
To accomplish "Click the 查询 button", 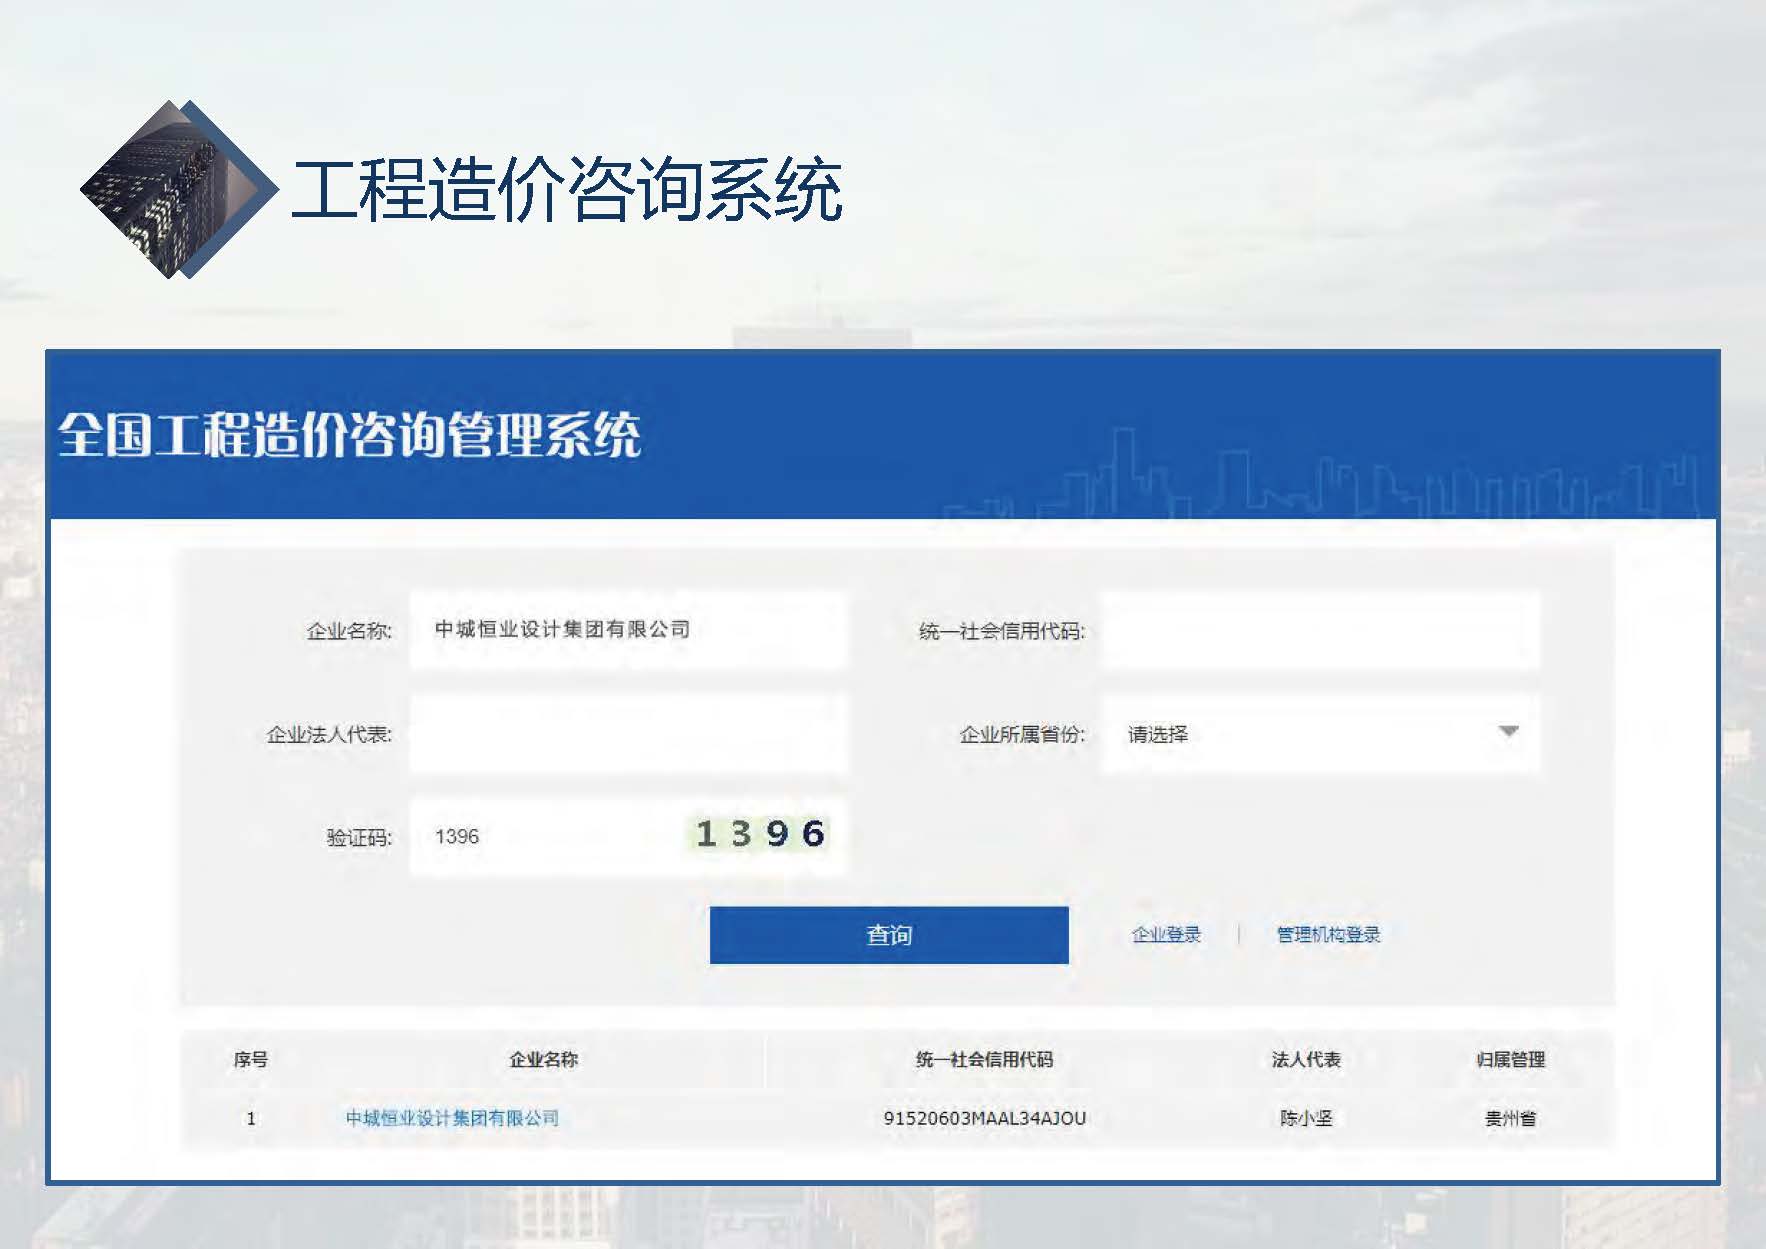I will (x=889, y=935).
